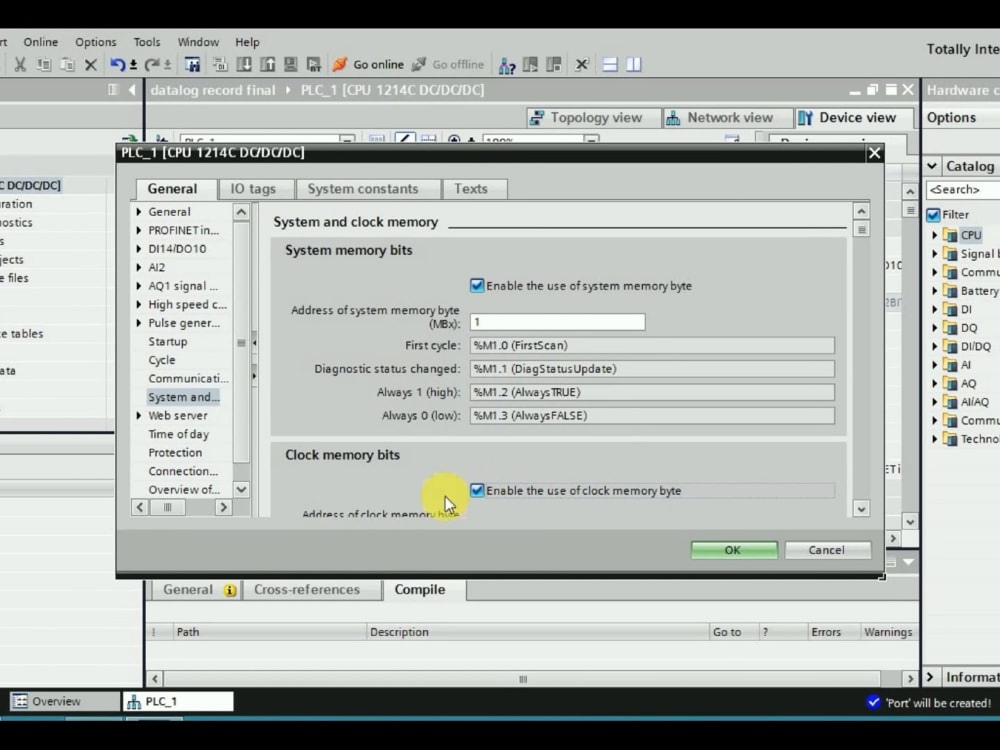
Task: Click the Cut icon in the toolbar
Action: [20, 64]
